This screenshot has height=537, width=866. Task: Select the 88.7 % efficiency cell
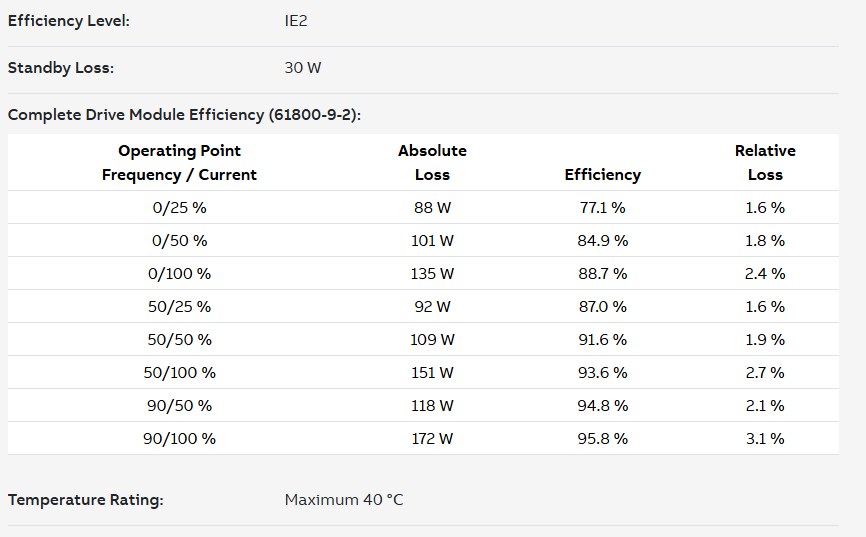click(602, 273)
